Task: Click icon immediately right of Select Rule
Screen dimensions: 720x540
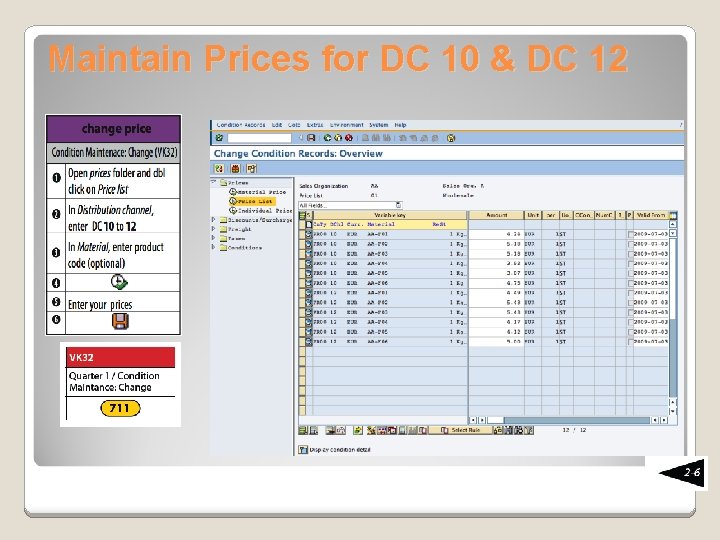Action: (498, 430)
